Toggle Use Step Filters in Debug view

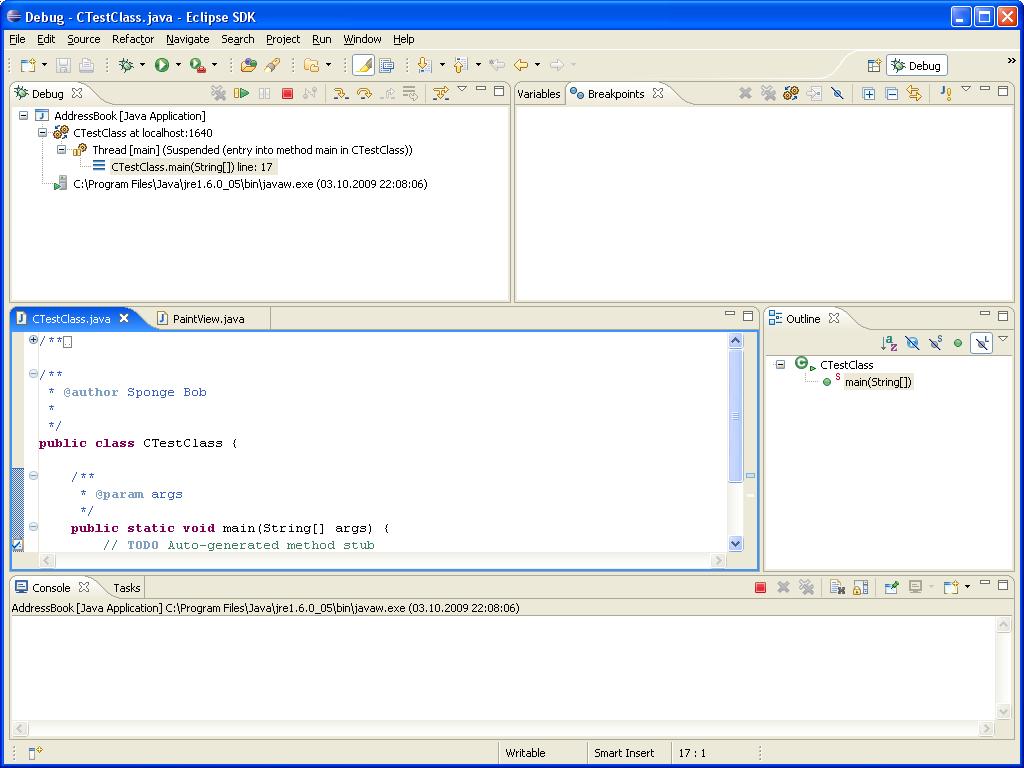[x=441, y=93]
